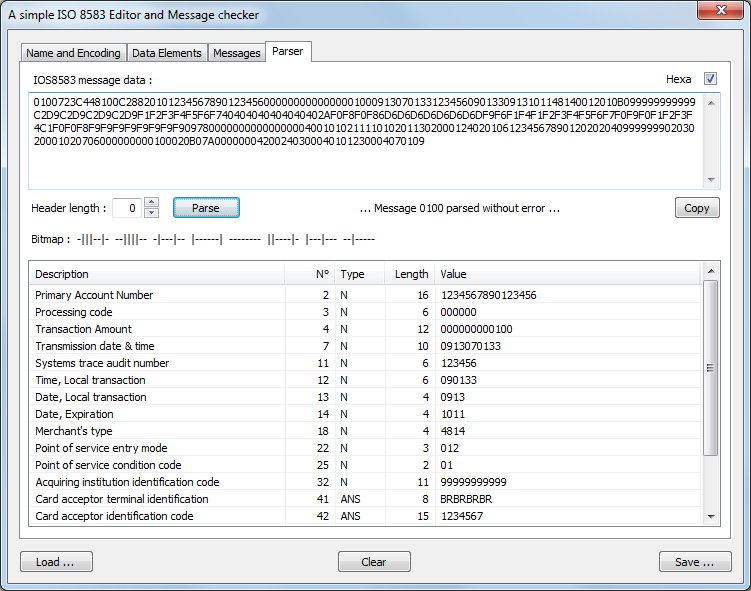Select the Systems trace audit number row
This screenshot has width=751, height=591.
(x=366, y=363)
